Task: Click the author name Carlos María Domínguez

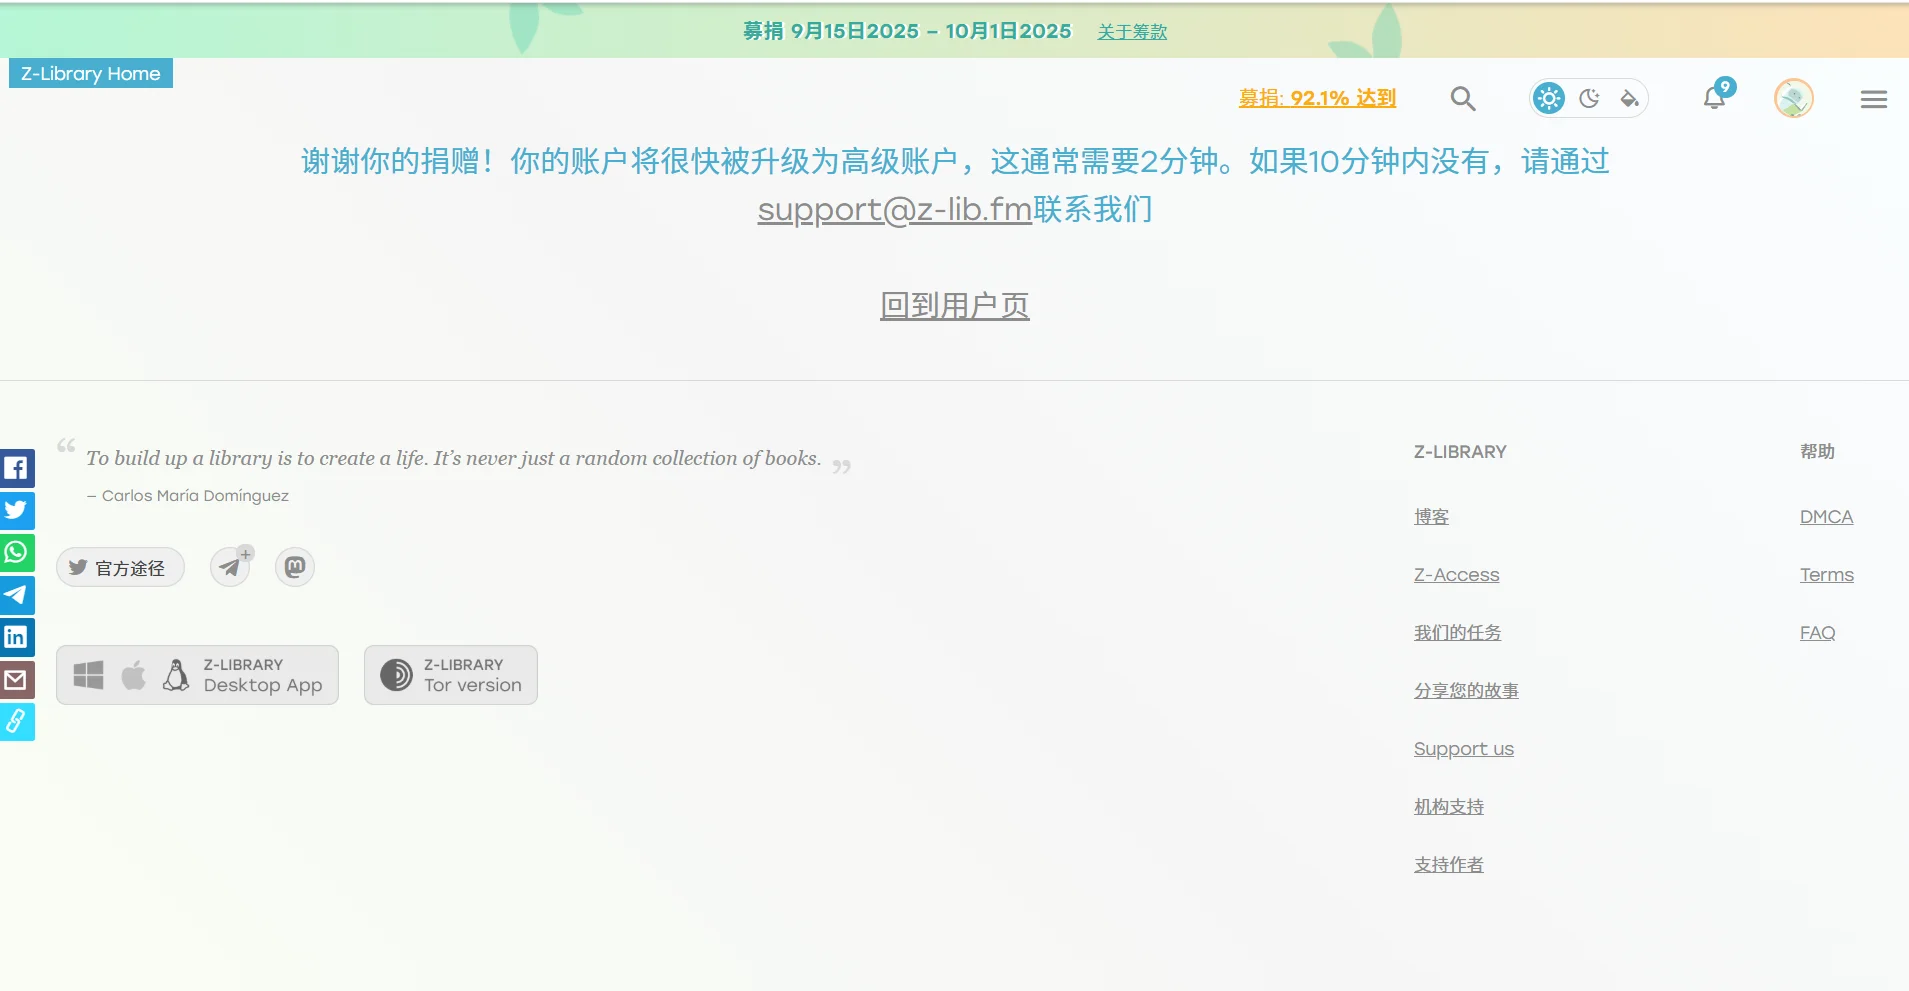Action: 195,496
